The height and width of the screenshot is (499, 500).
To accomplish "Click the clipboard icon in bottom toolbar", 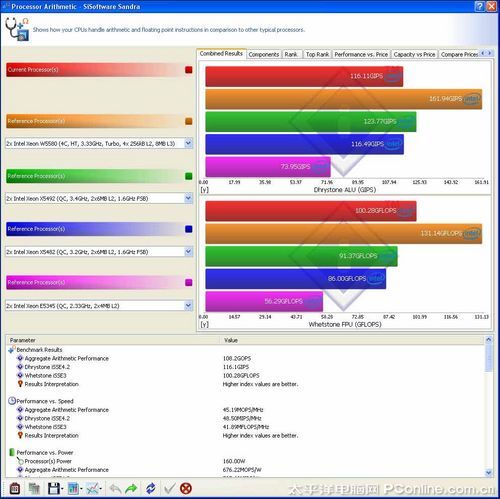I will (x=14, y=489).
